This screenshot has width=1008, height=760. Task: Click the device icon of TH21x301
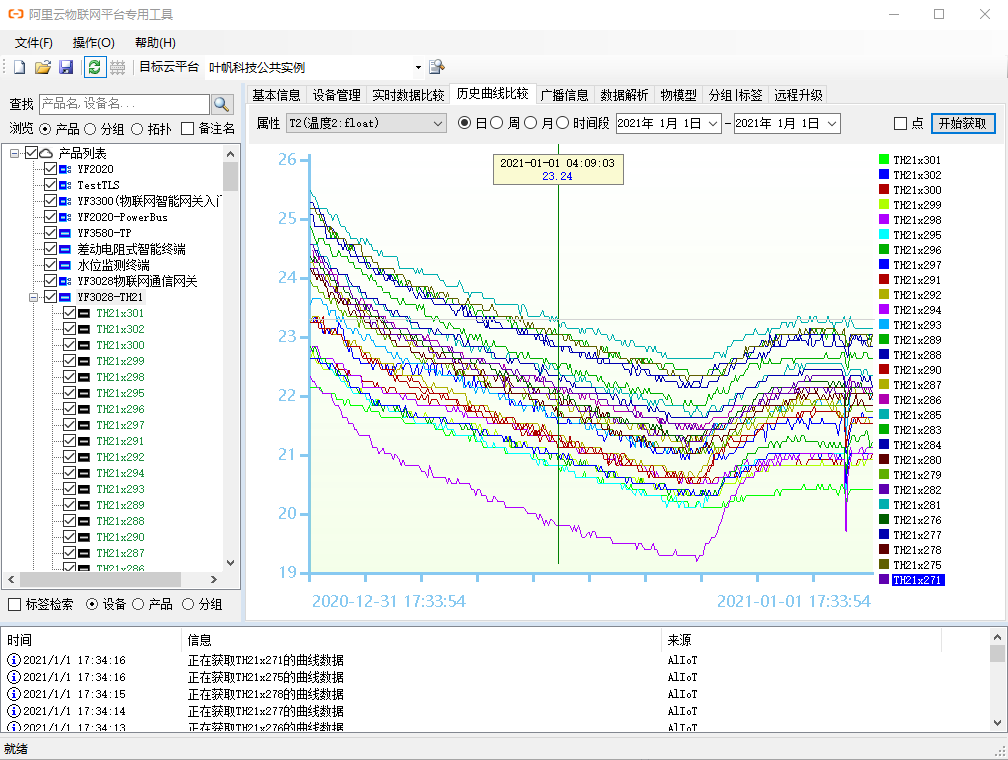[x=84, y=313]
